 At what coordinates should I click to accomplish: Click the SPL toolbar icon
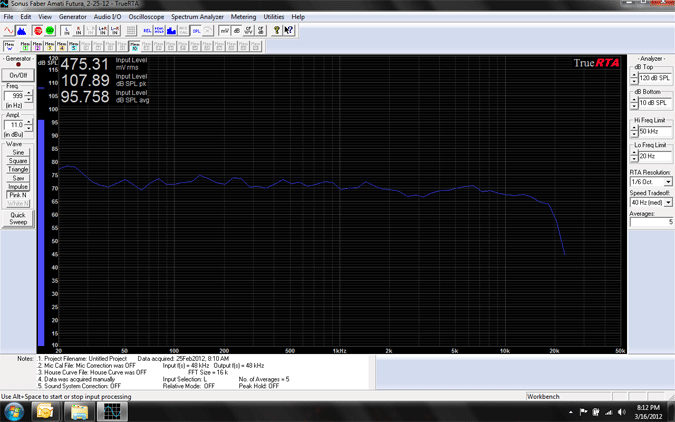(x=196, y=31)
